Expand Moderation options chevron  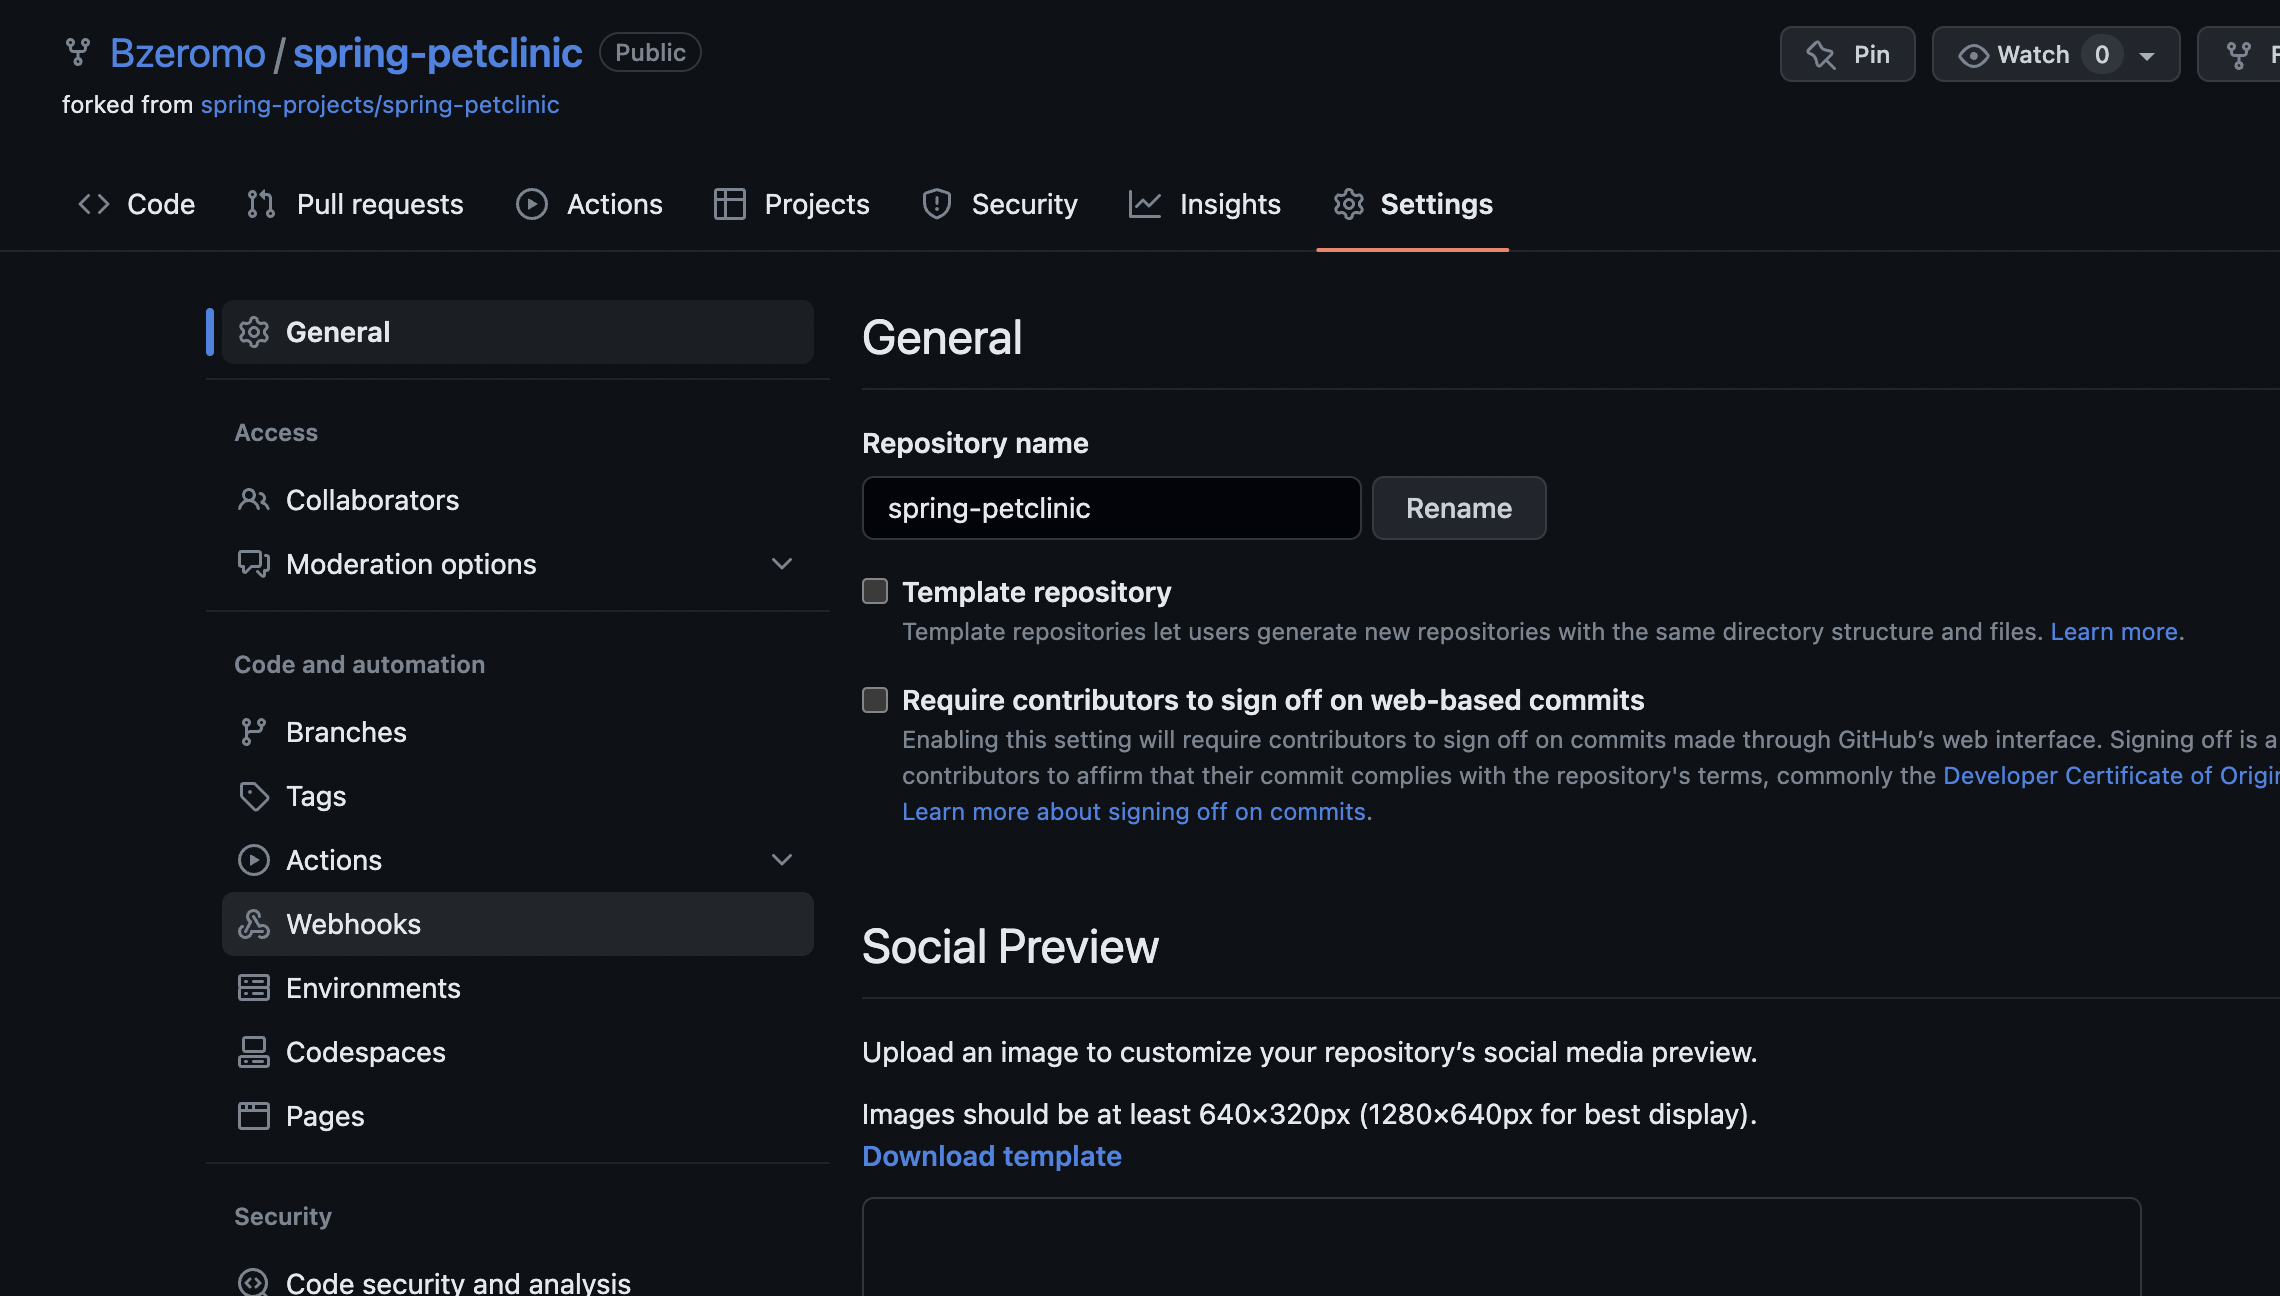point(782,564)
